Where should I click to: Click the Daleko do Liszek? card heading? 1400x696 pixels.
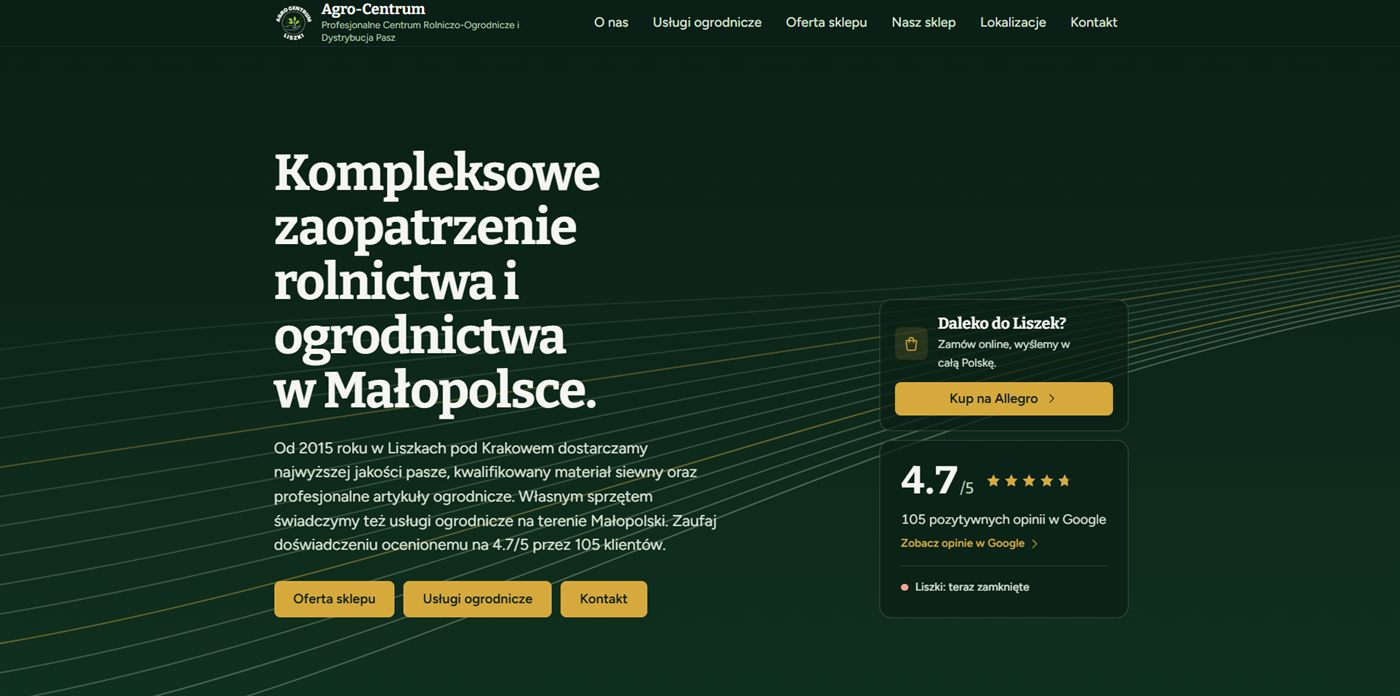[x=1002, y=323]
